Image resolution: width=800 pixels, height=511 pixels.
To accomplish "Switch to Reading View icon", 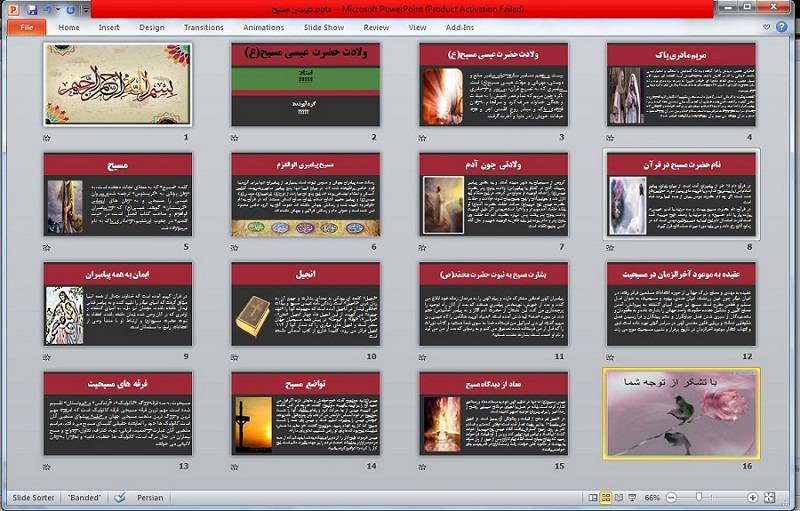I will click(x=620, y=497).
